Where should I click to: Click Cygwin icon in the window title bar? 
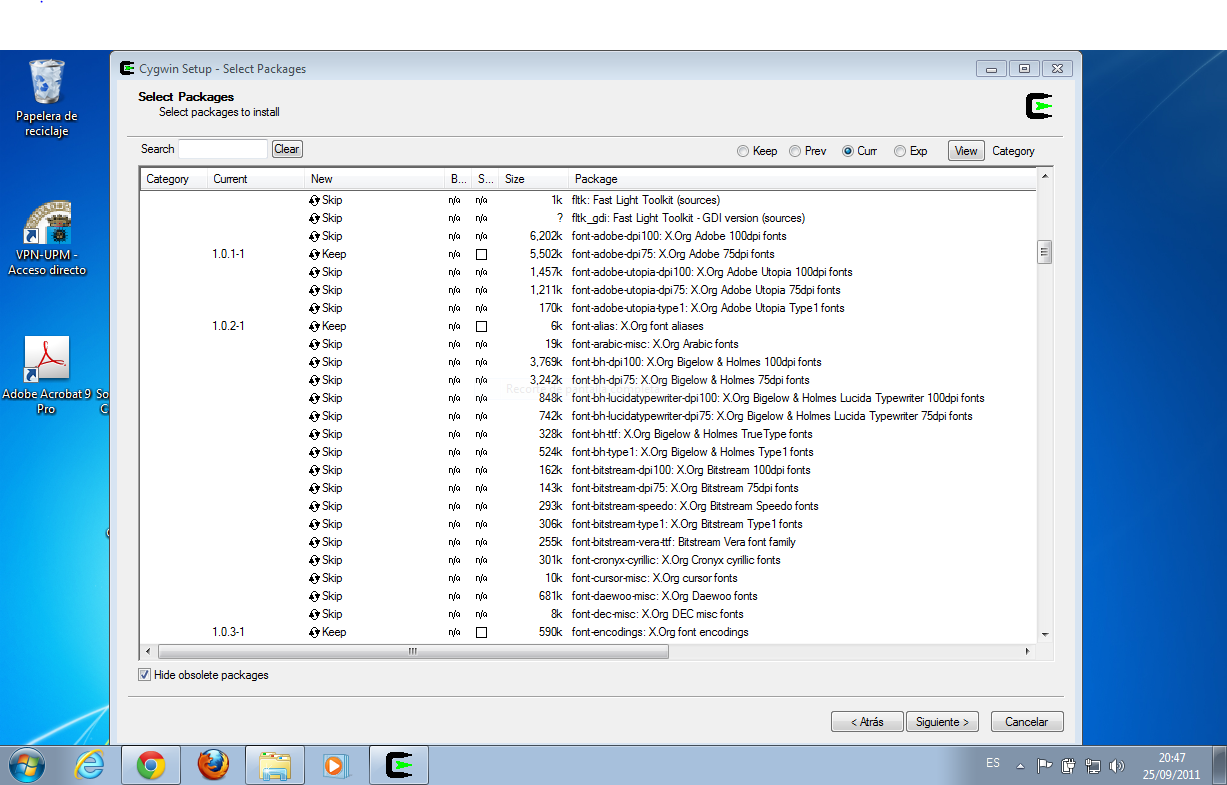(127, 69)
